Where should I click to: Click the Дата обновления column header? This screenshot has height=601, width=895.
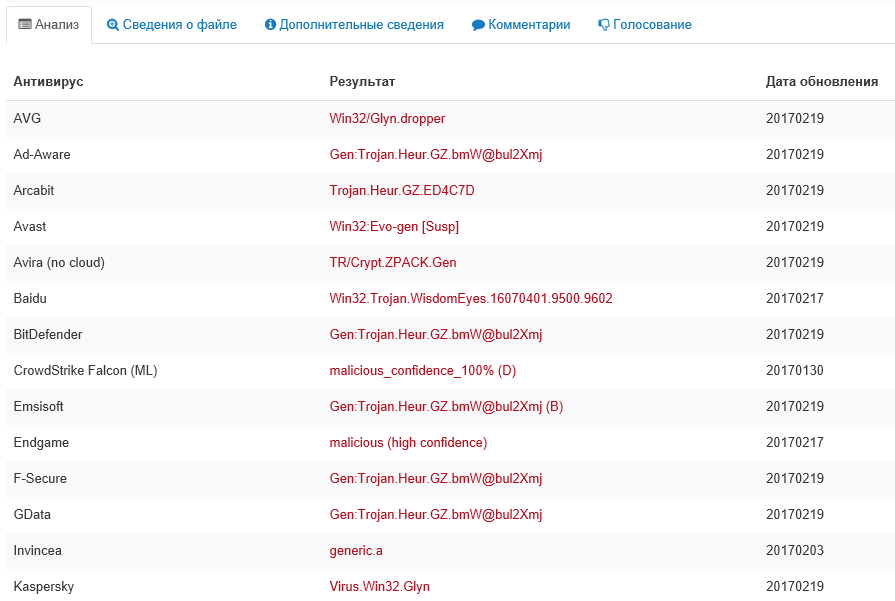[x=821, y=82]
